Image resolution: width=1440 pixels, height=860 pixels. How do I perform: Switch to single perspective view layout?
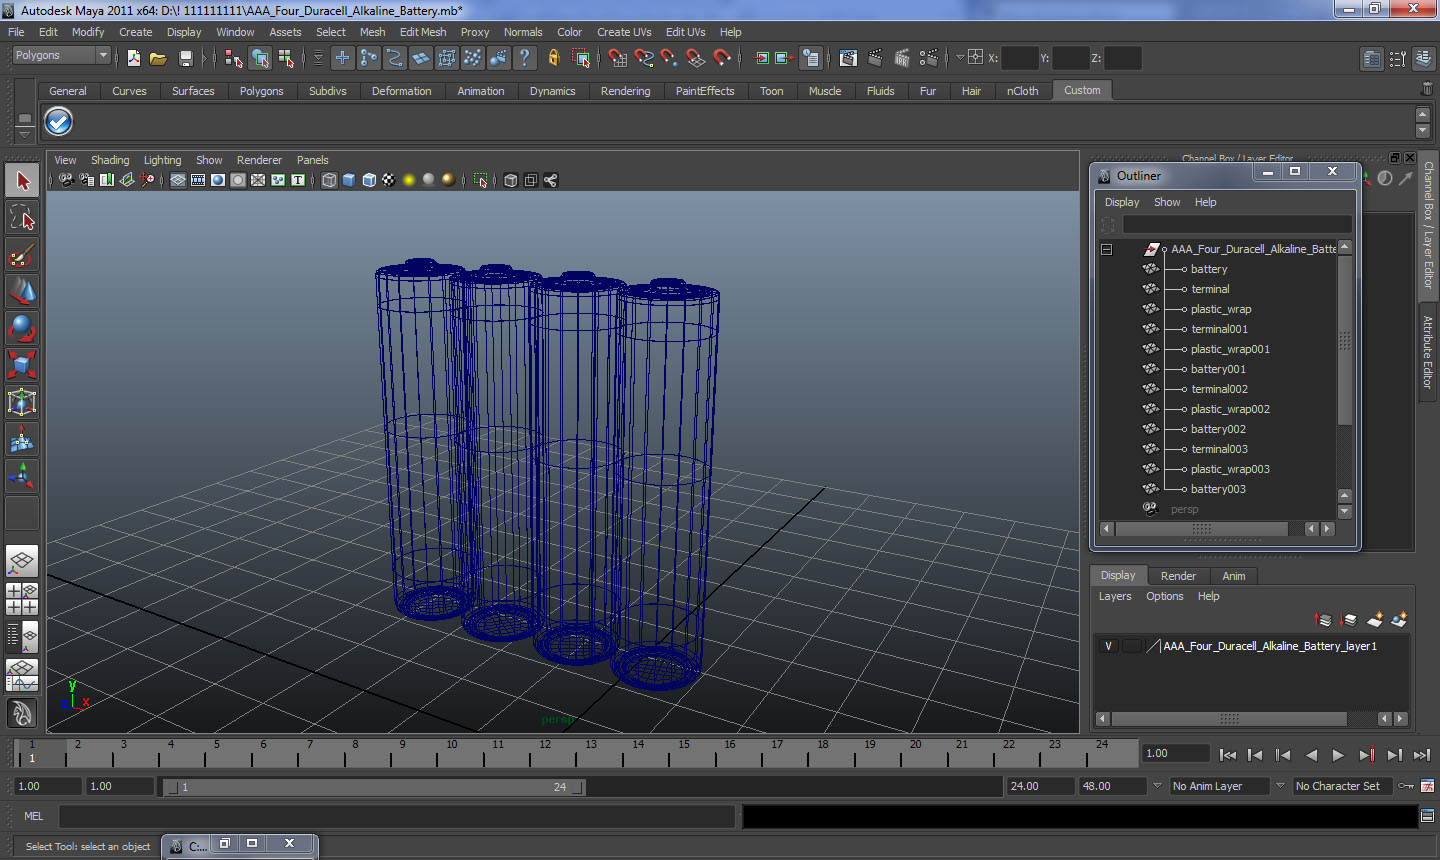tap(22, 562)
